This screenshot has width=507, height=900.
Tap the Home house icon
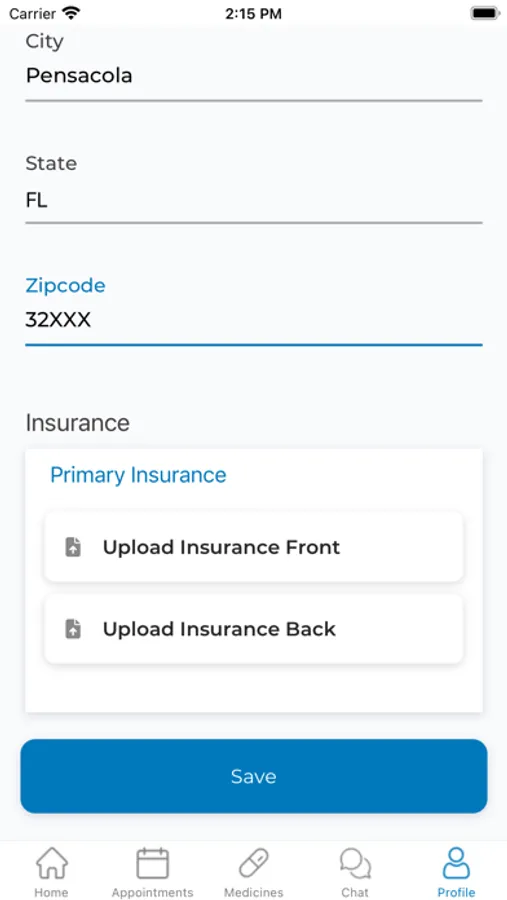click(52, 863)
